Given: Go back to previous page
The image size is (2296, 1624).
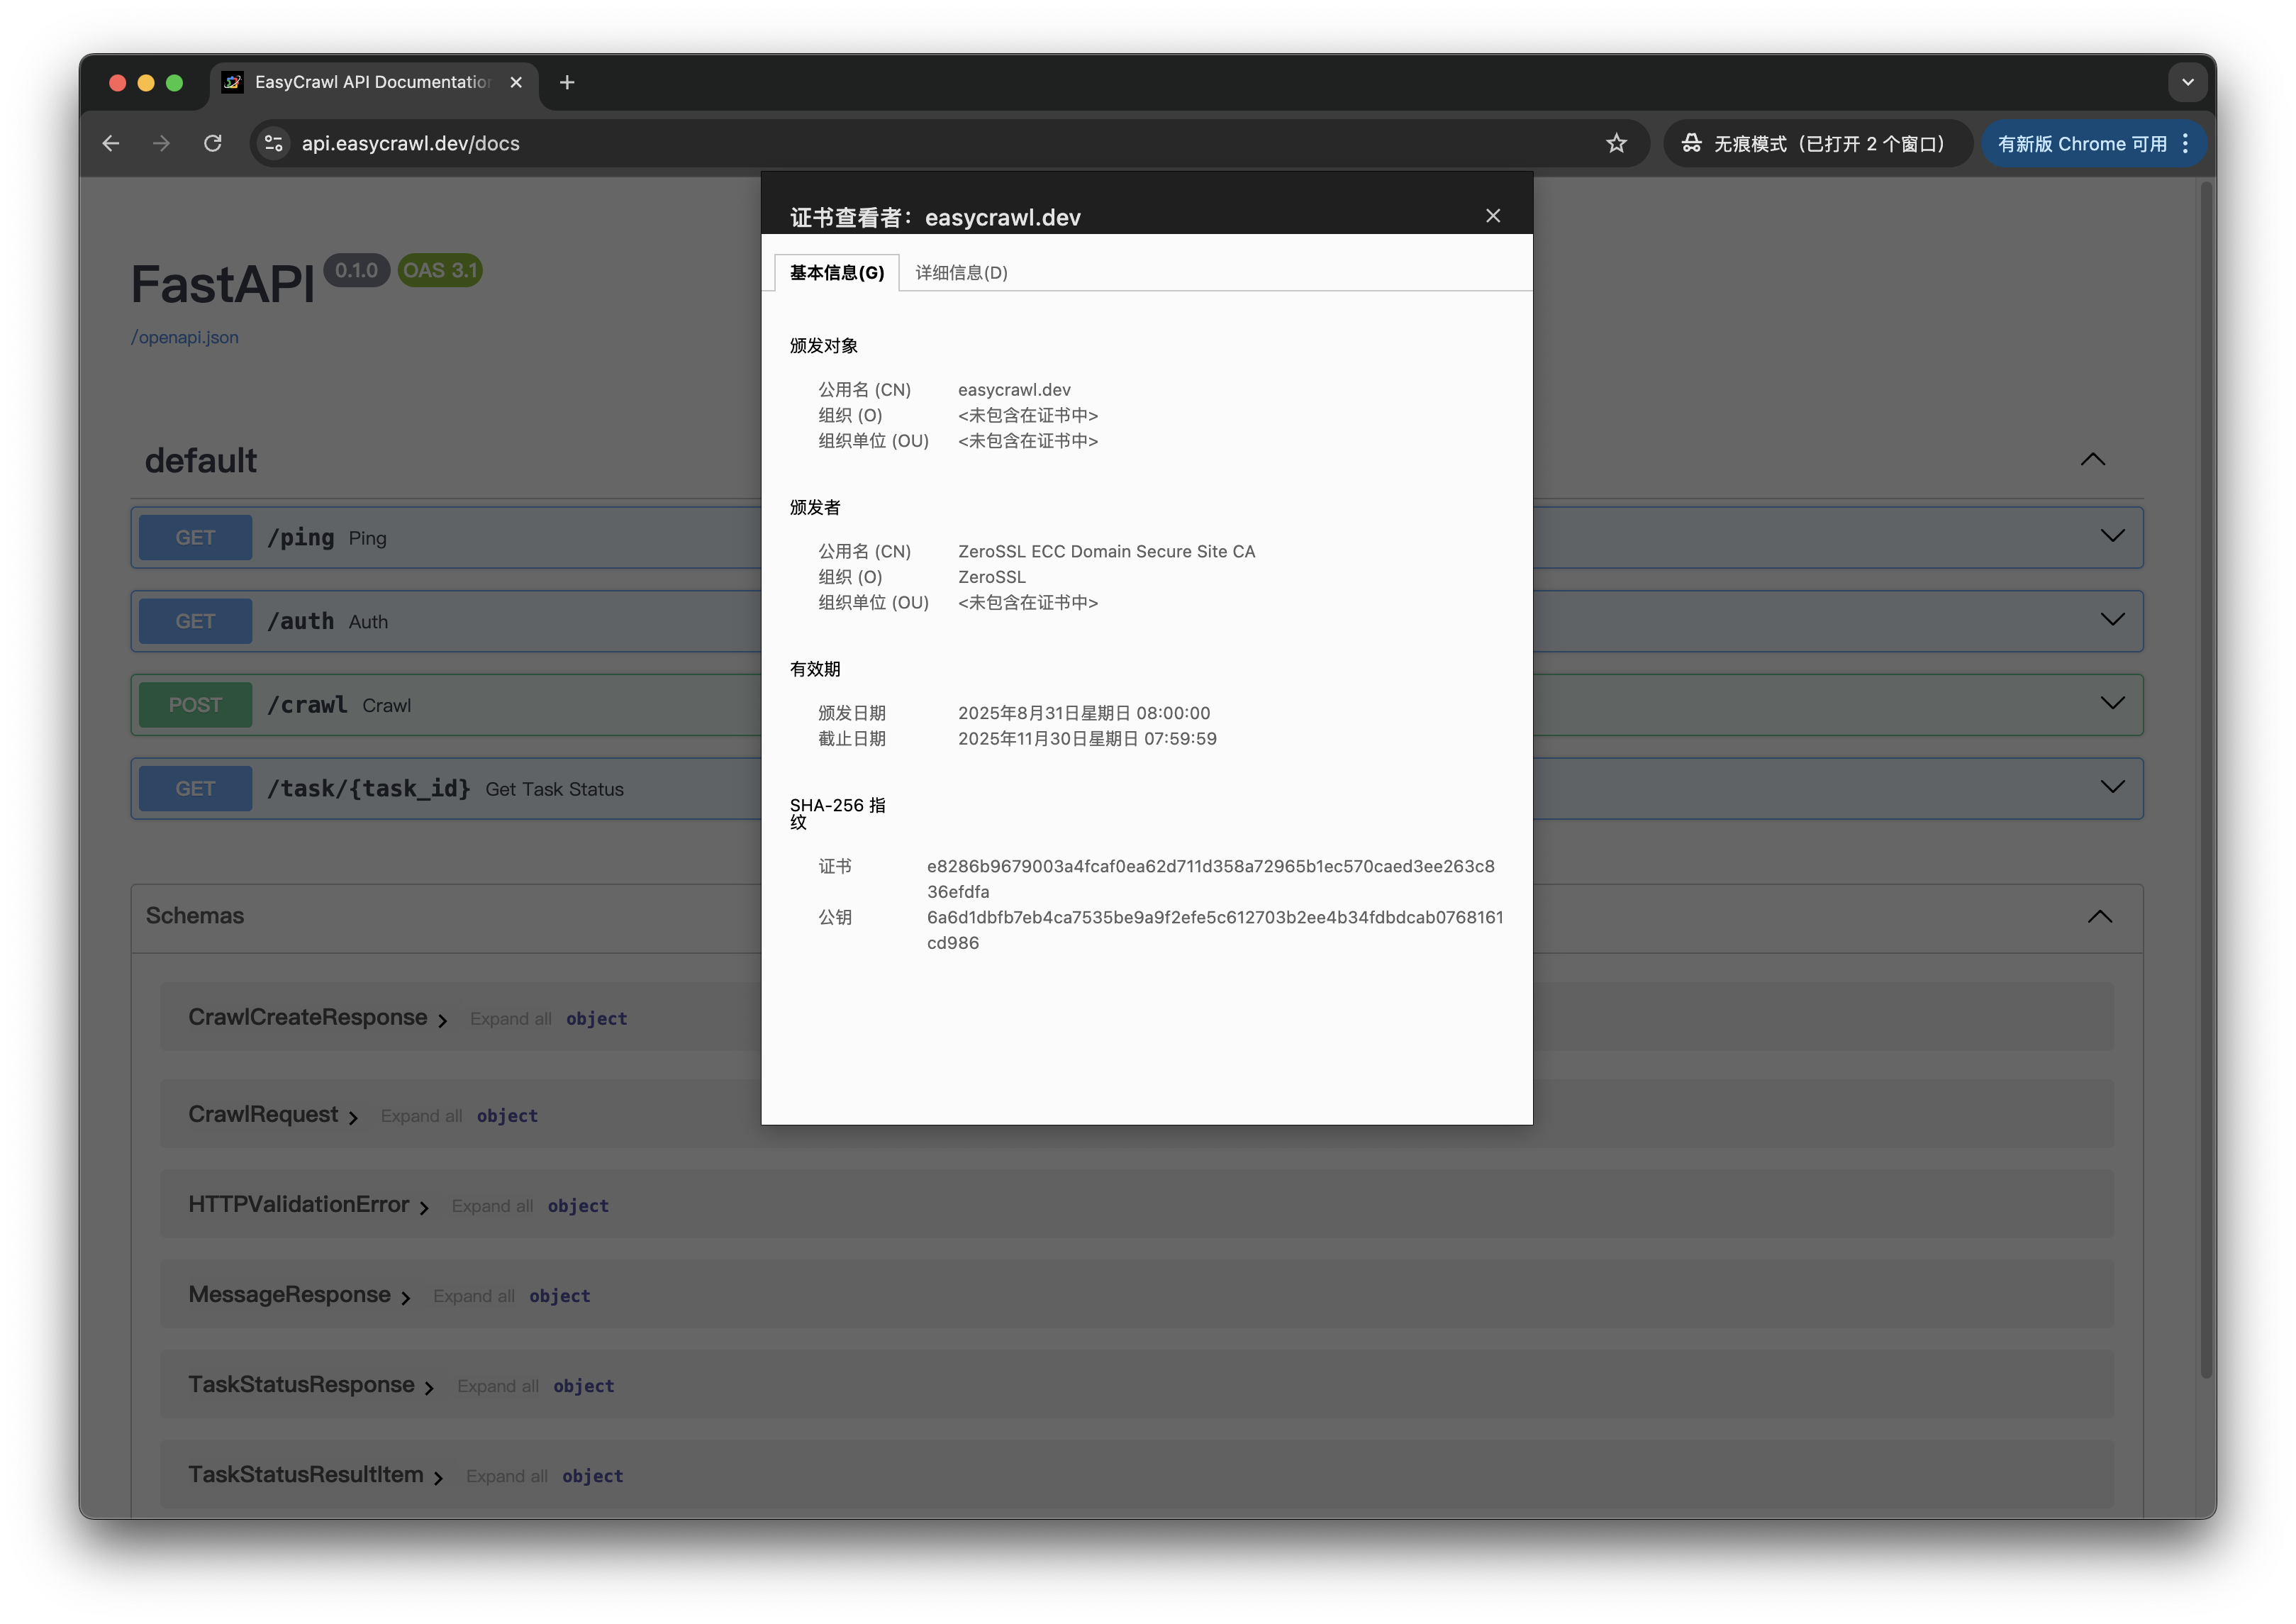Looking at the screenshot, I should coord(111,144).
